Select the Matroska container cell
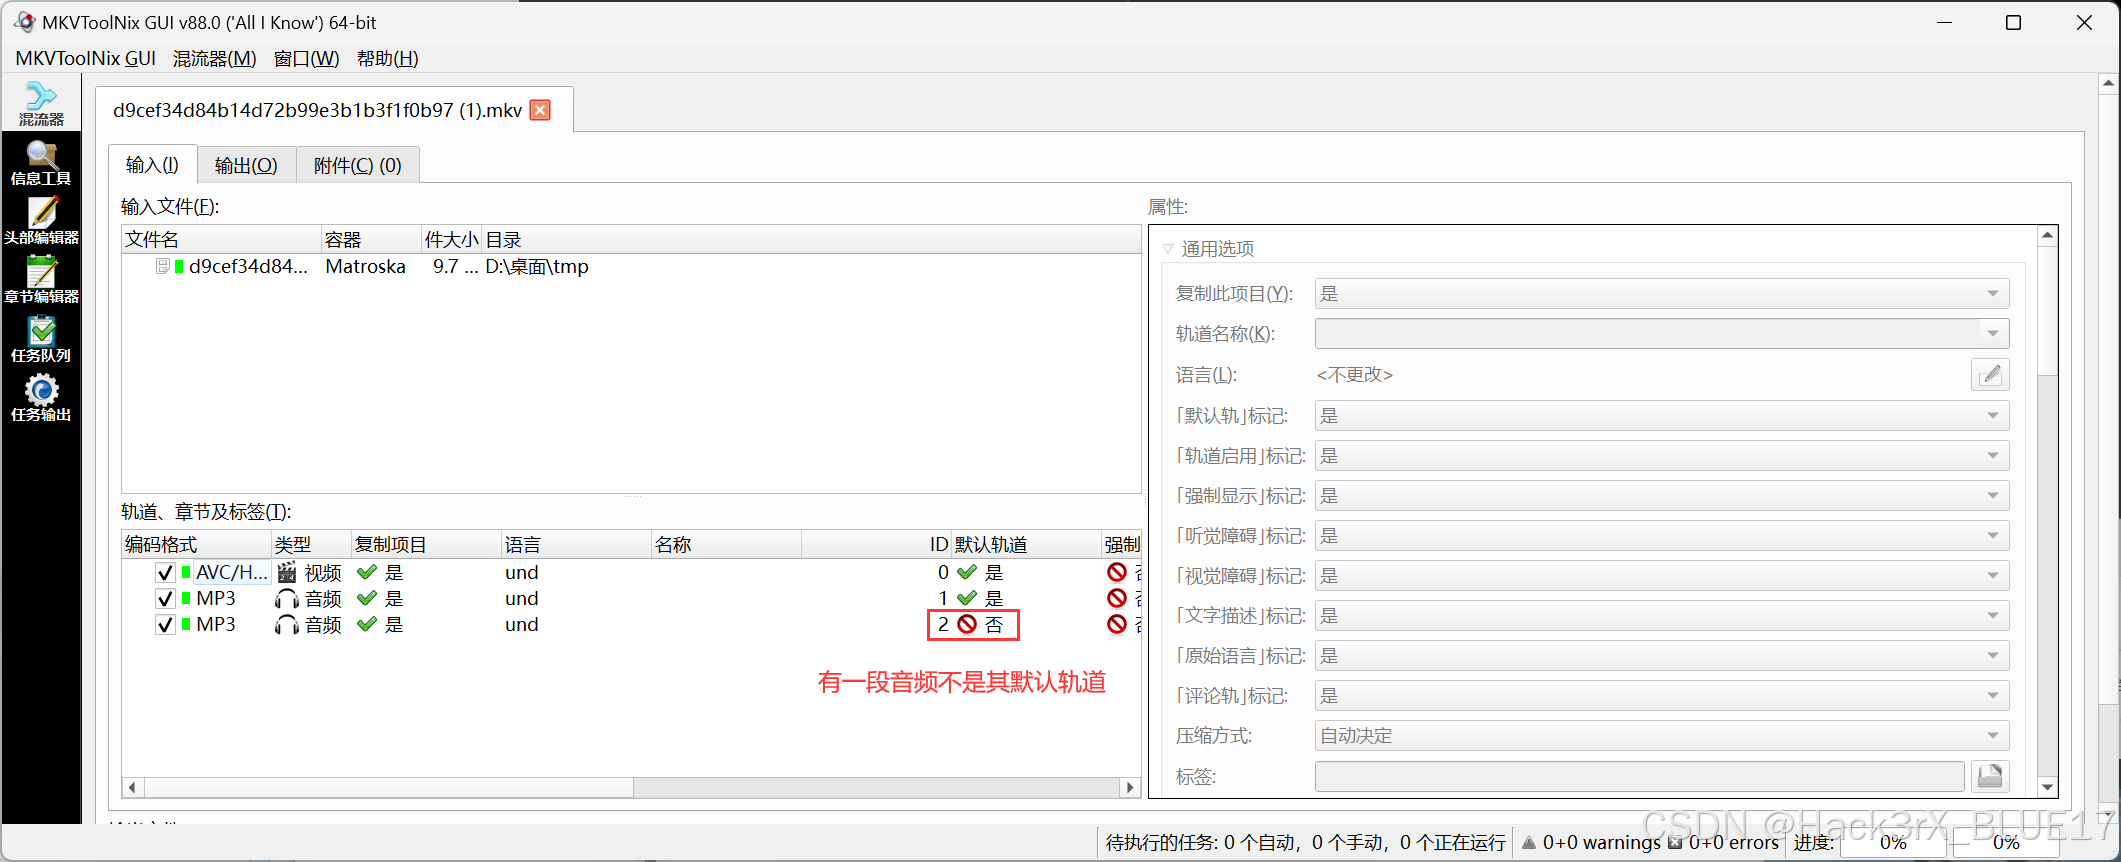The width and height of the screenshot is (2121, 862). 365,266
